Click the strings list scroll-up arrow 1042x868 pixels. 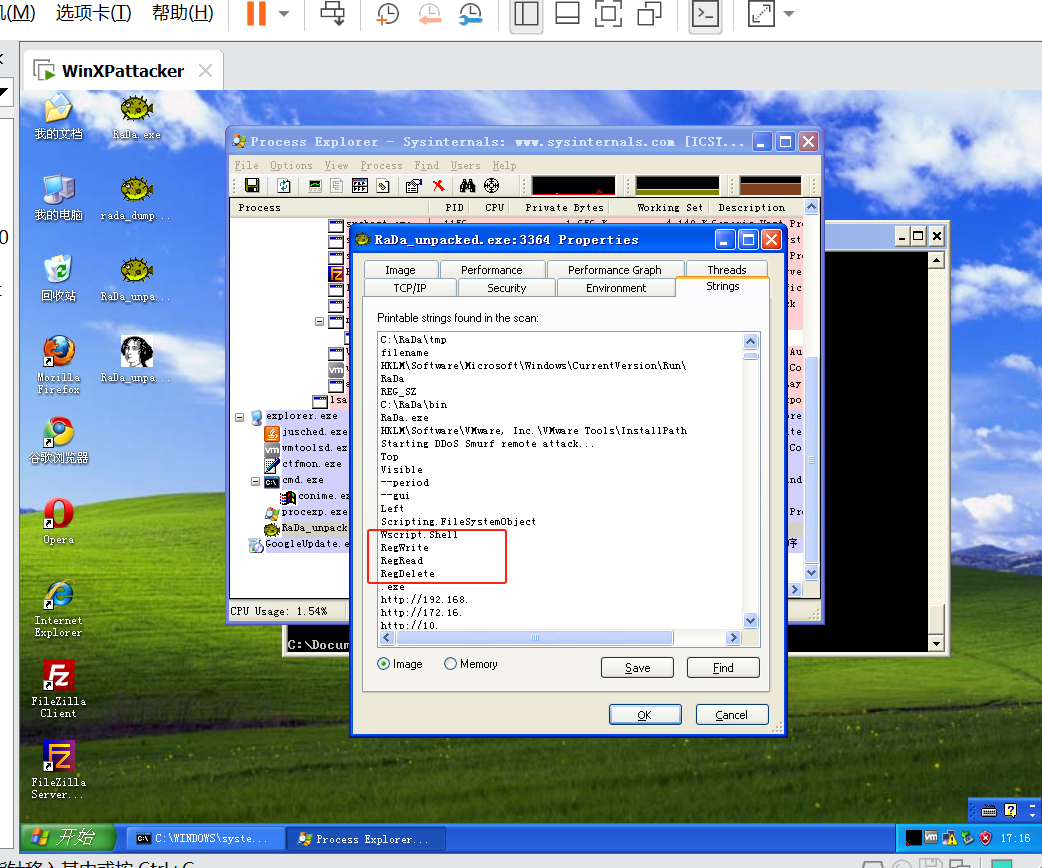pos(750,342)
